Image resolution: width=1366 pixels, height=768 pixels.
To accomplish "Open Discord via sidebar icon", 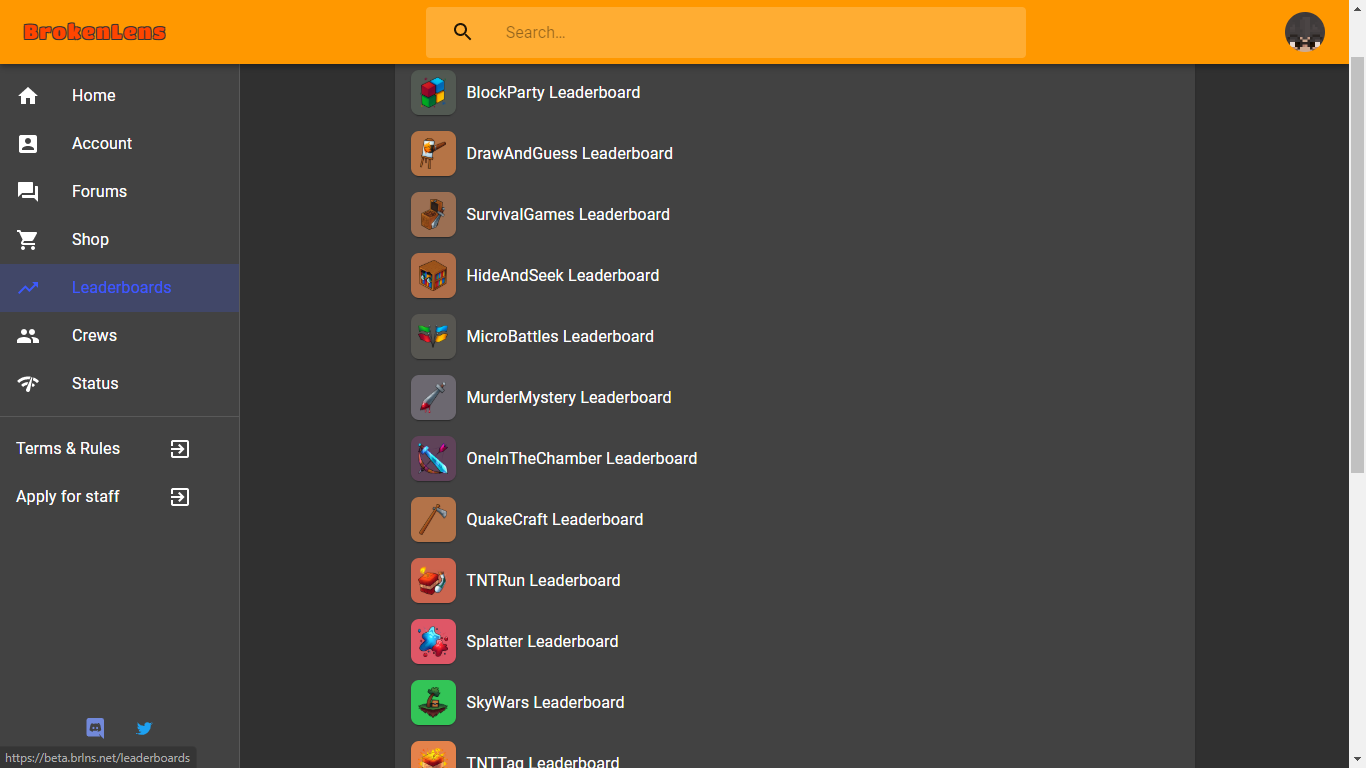I will [95, 728].
